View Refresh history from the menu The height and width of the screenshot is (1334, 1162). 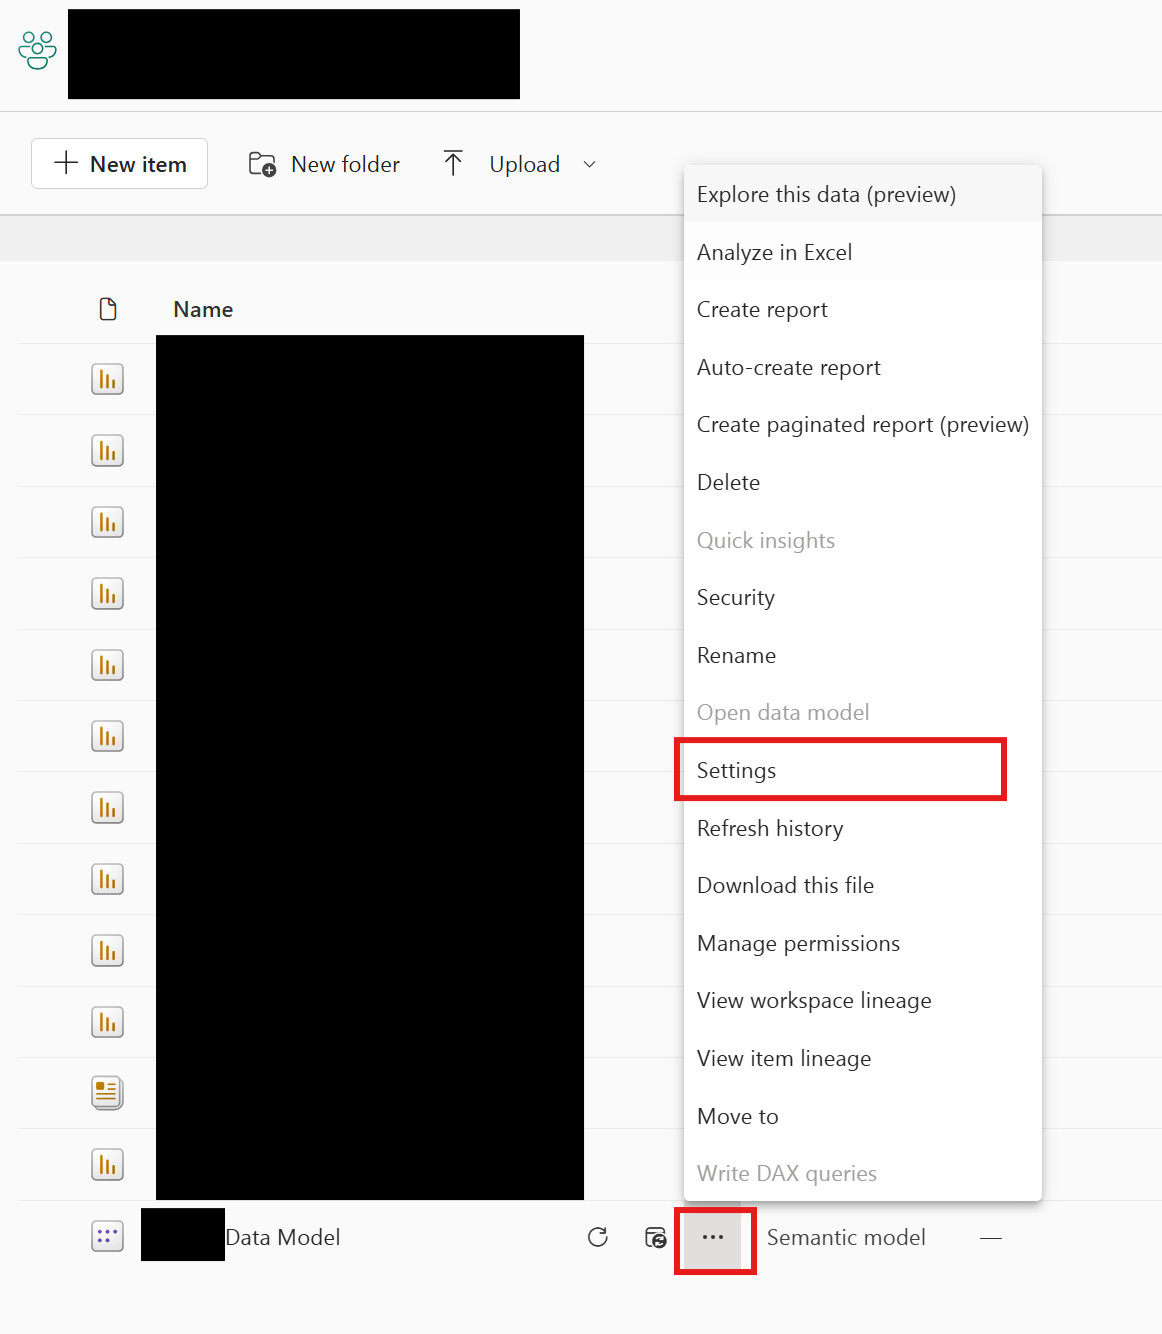[x=770, y=828]
